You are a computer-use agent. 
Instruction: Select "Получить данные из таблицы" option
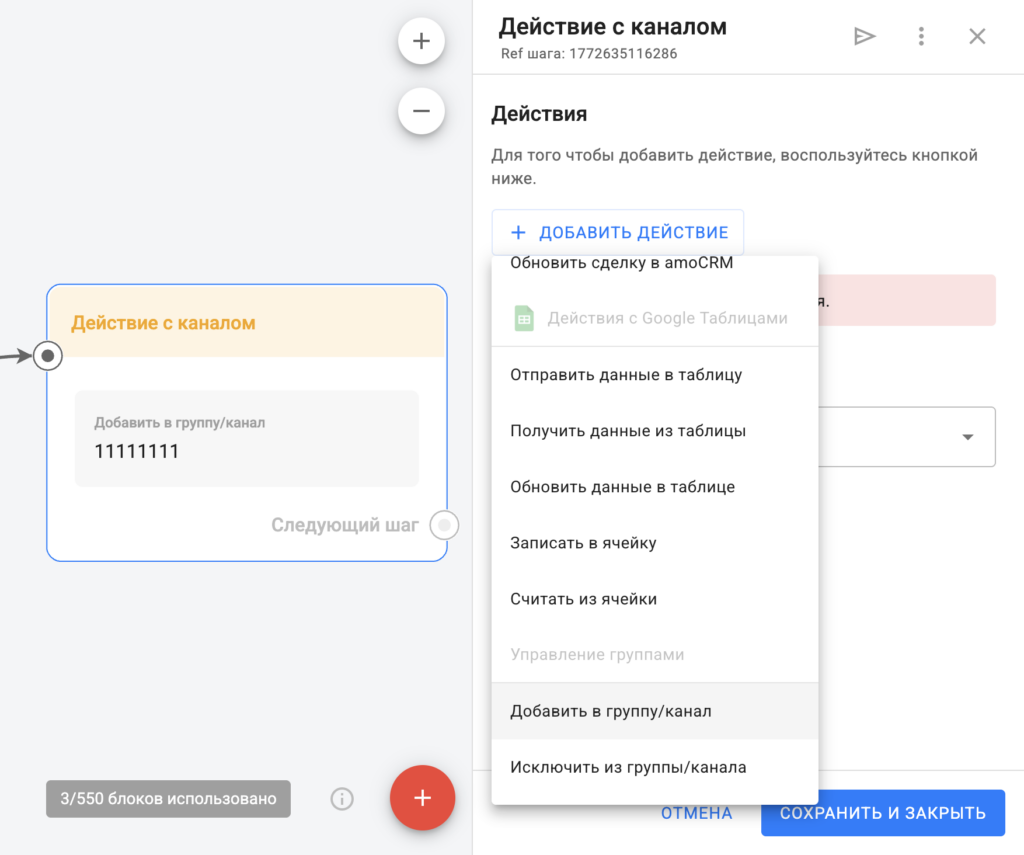(628, 431)
